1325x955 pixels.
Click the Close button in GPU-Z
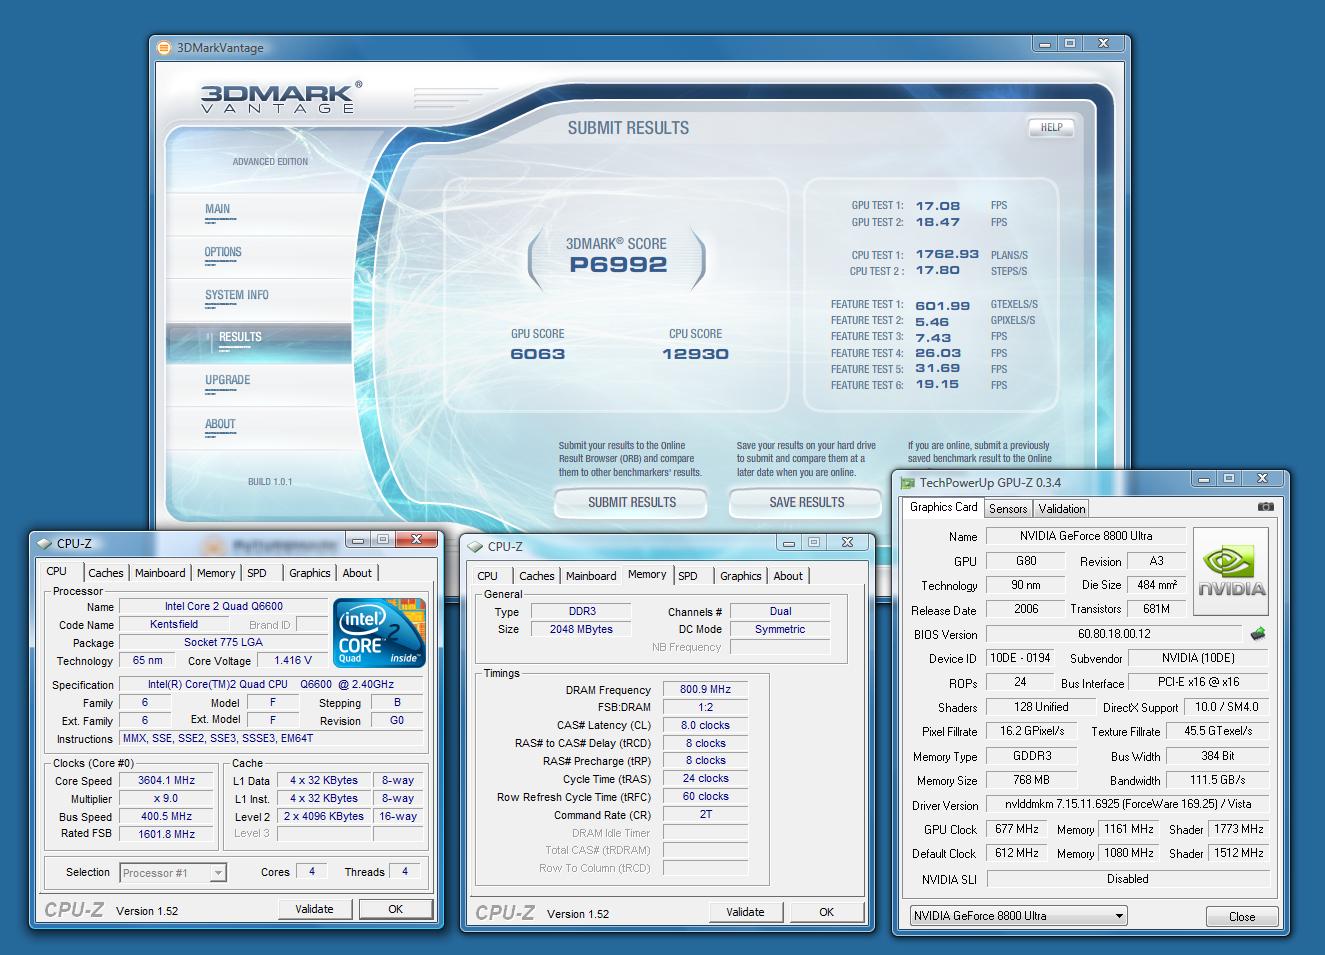(1241, 916)
